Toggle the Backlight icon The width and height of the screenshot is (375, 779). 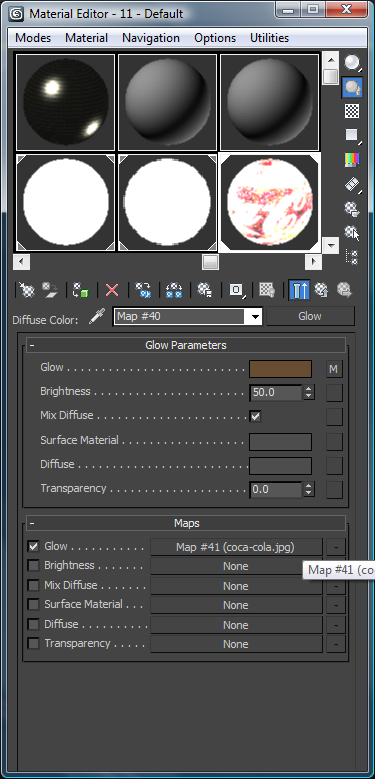[352, 87]
